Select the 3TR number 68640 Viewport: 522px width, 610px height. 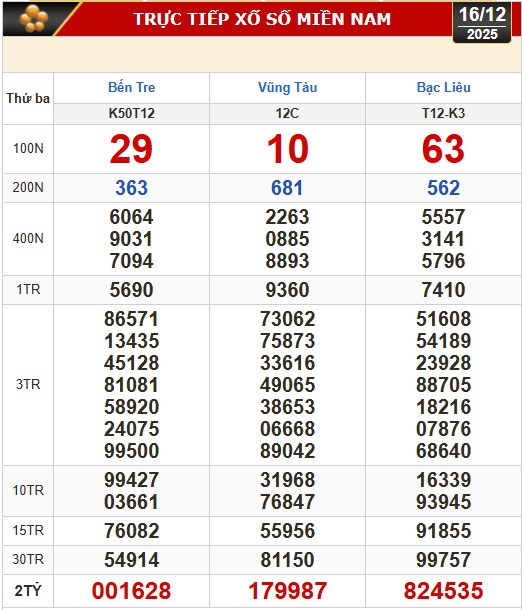(x=443, y=451)
